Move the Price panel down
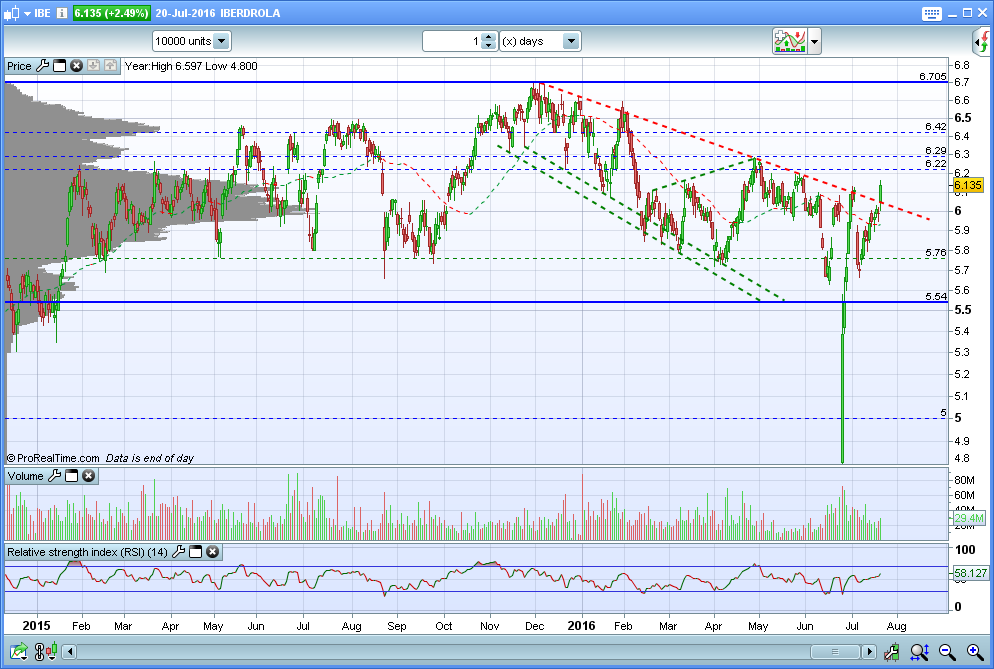The image size is (994, 669). click(x=93, y=65)
